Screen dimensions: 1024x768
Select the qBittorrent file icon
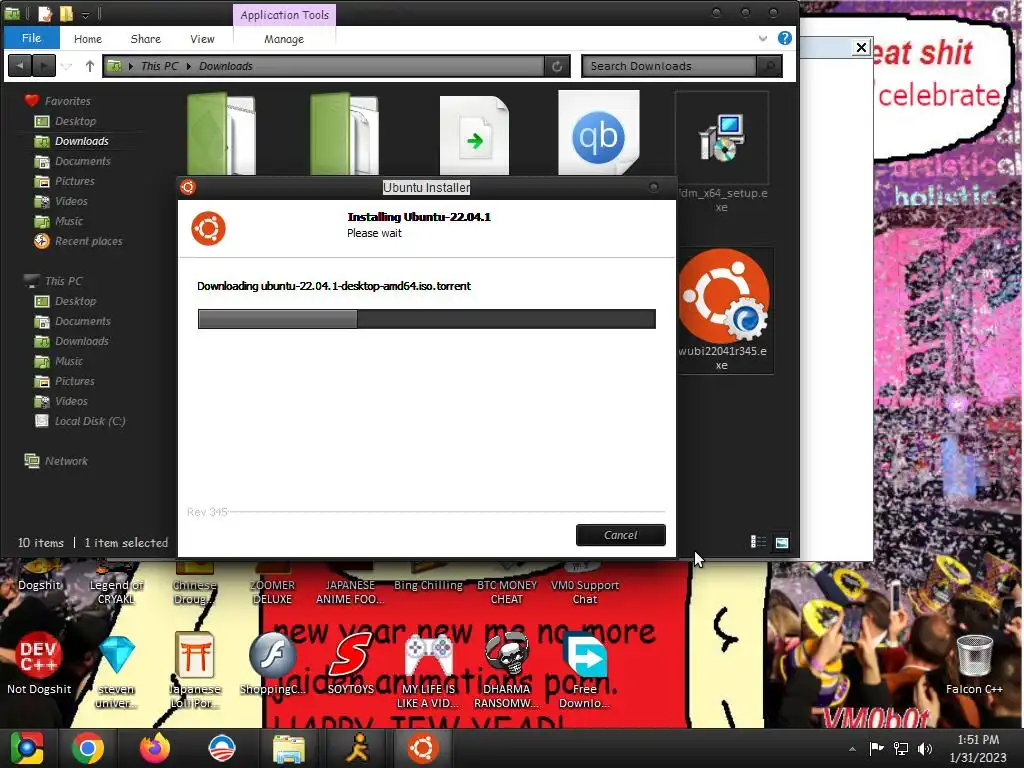click(x=598, y=133)
